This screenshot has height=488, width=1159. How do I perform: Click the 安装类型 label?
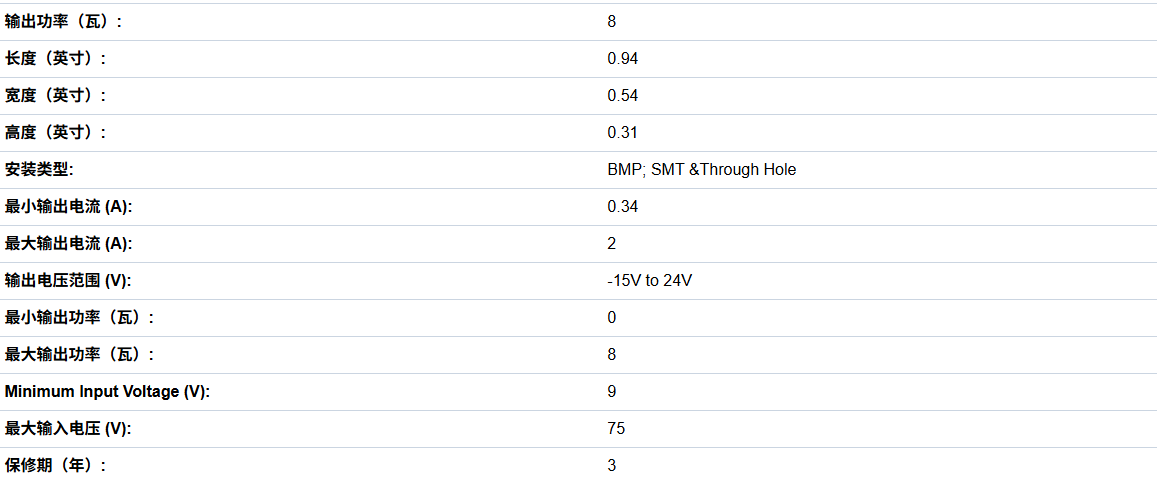coord(39,169)
